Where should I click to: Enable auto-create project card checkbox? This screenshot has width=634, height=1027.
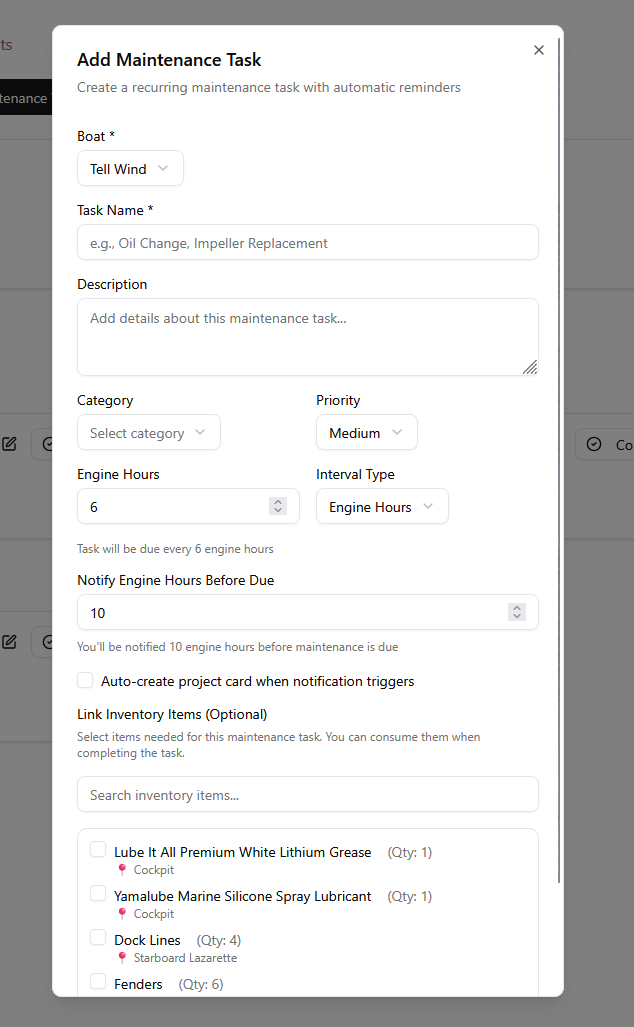click(x=86, y=681)
